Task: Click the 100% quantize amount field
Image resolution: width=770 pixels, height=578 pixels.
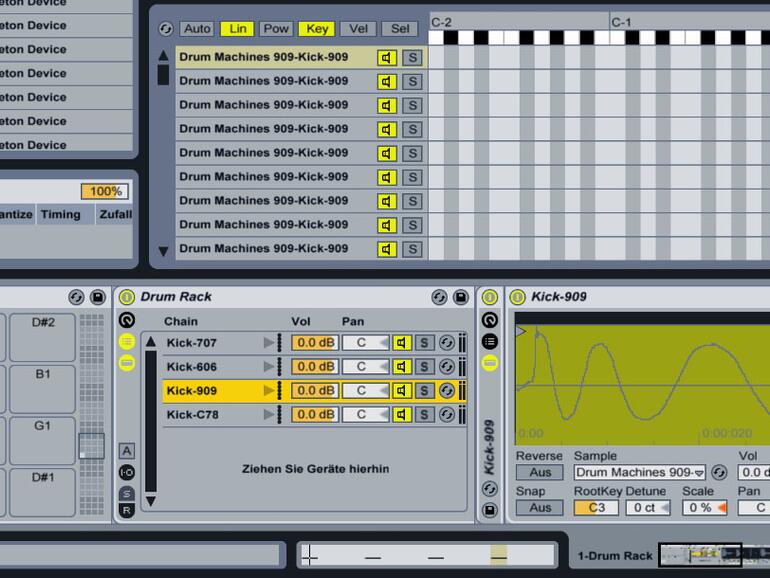Action: [x=105, y=191]
